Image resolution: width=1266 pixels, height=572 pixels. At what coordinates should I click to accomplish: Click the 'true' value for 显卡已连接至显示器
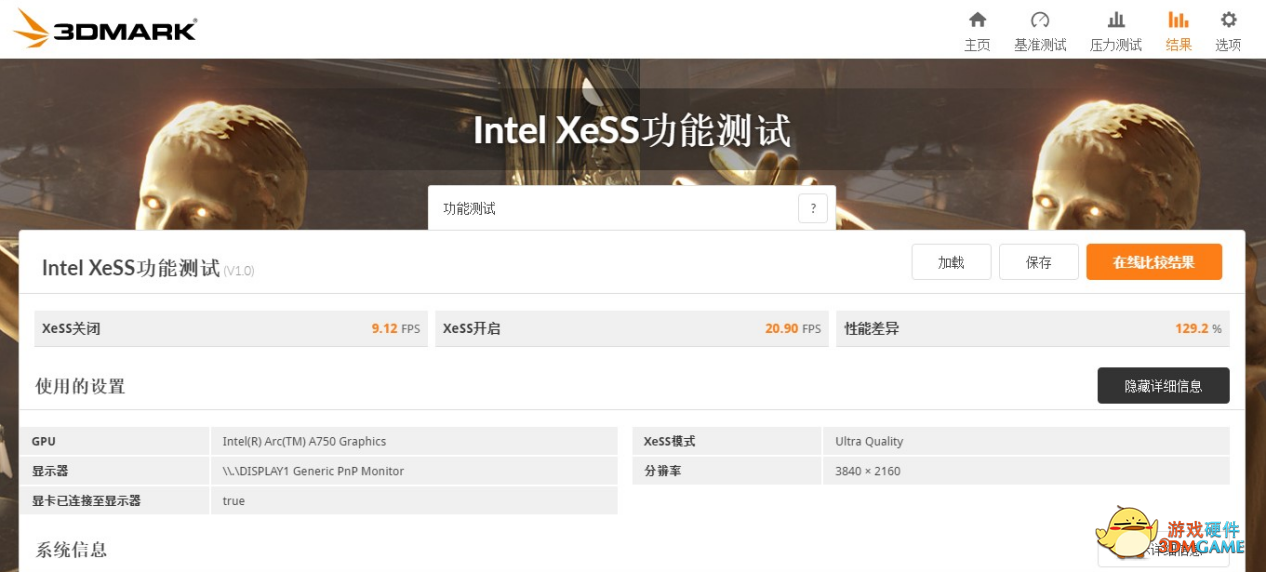(233, 501)
